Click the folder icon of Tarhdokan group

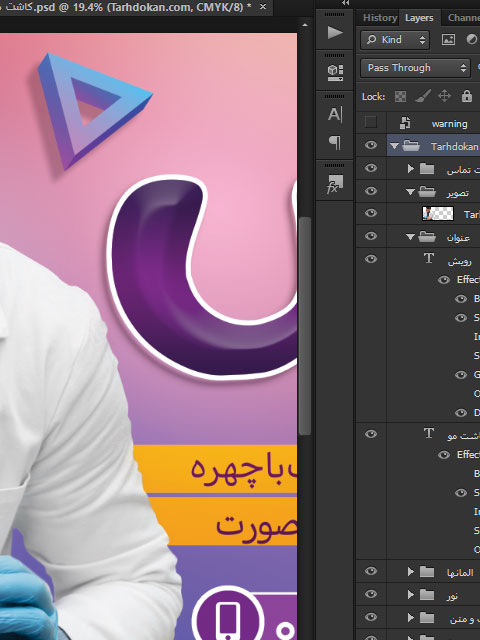pyautogui.click(x=411, y=146)
